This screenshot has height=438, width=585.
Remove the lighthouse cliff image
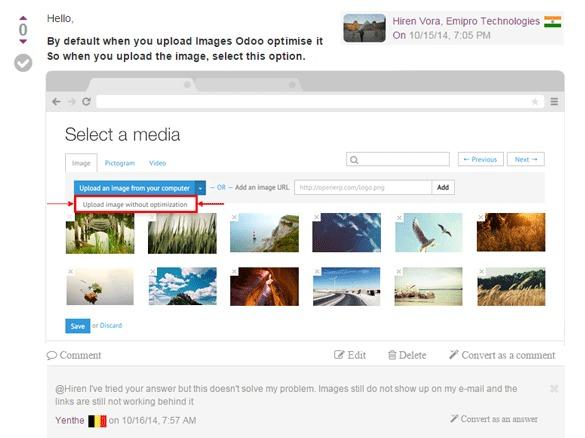point(234,217)
